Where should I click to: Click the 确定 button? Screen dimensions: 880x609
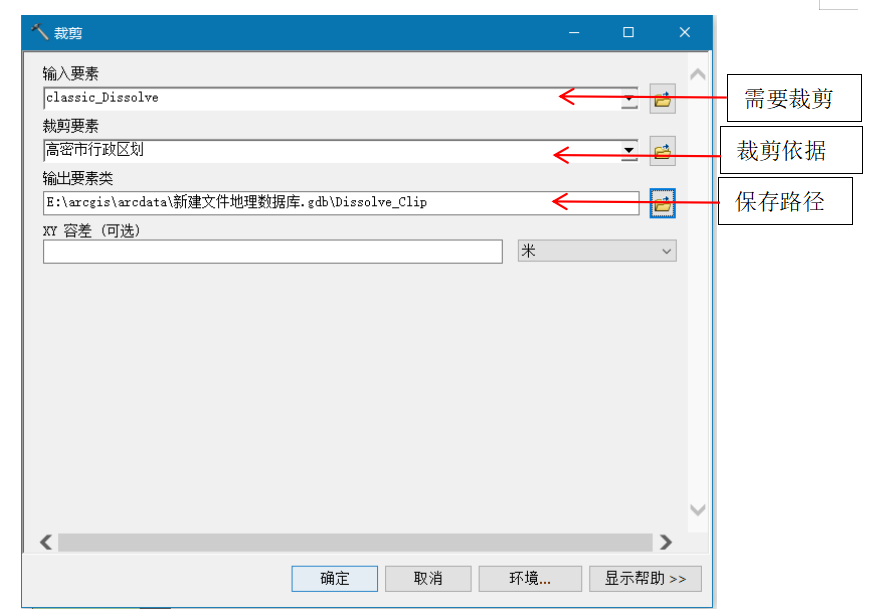point(334,579)
